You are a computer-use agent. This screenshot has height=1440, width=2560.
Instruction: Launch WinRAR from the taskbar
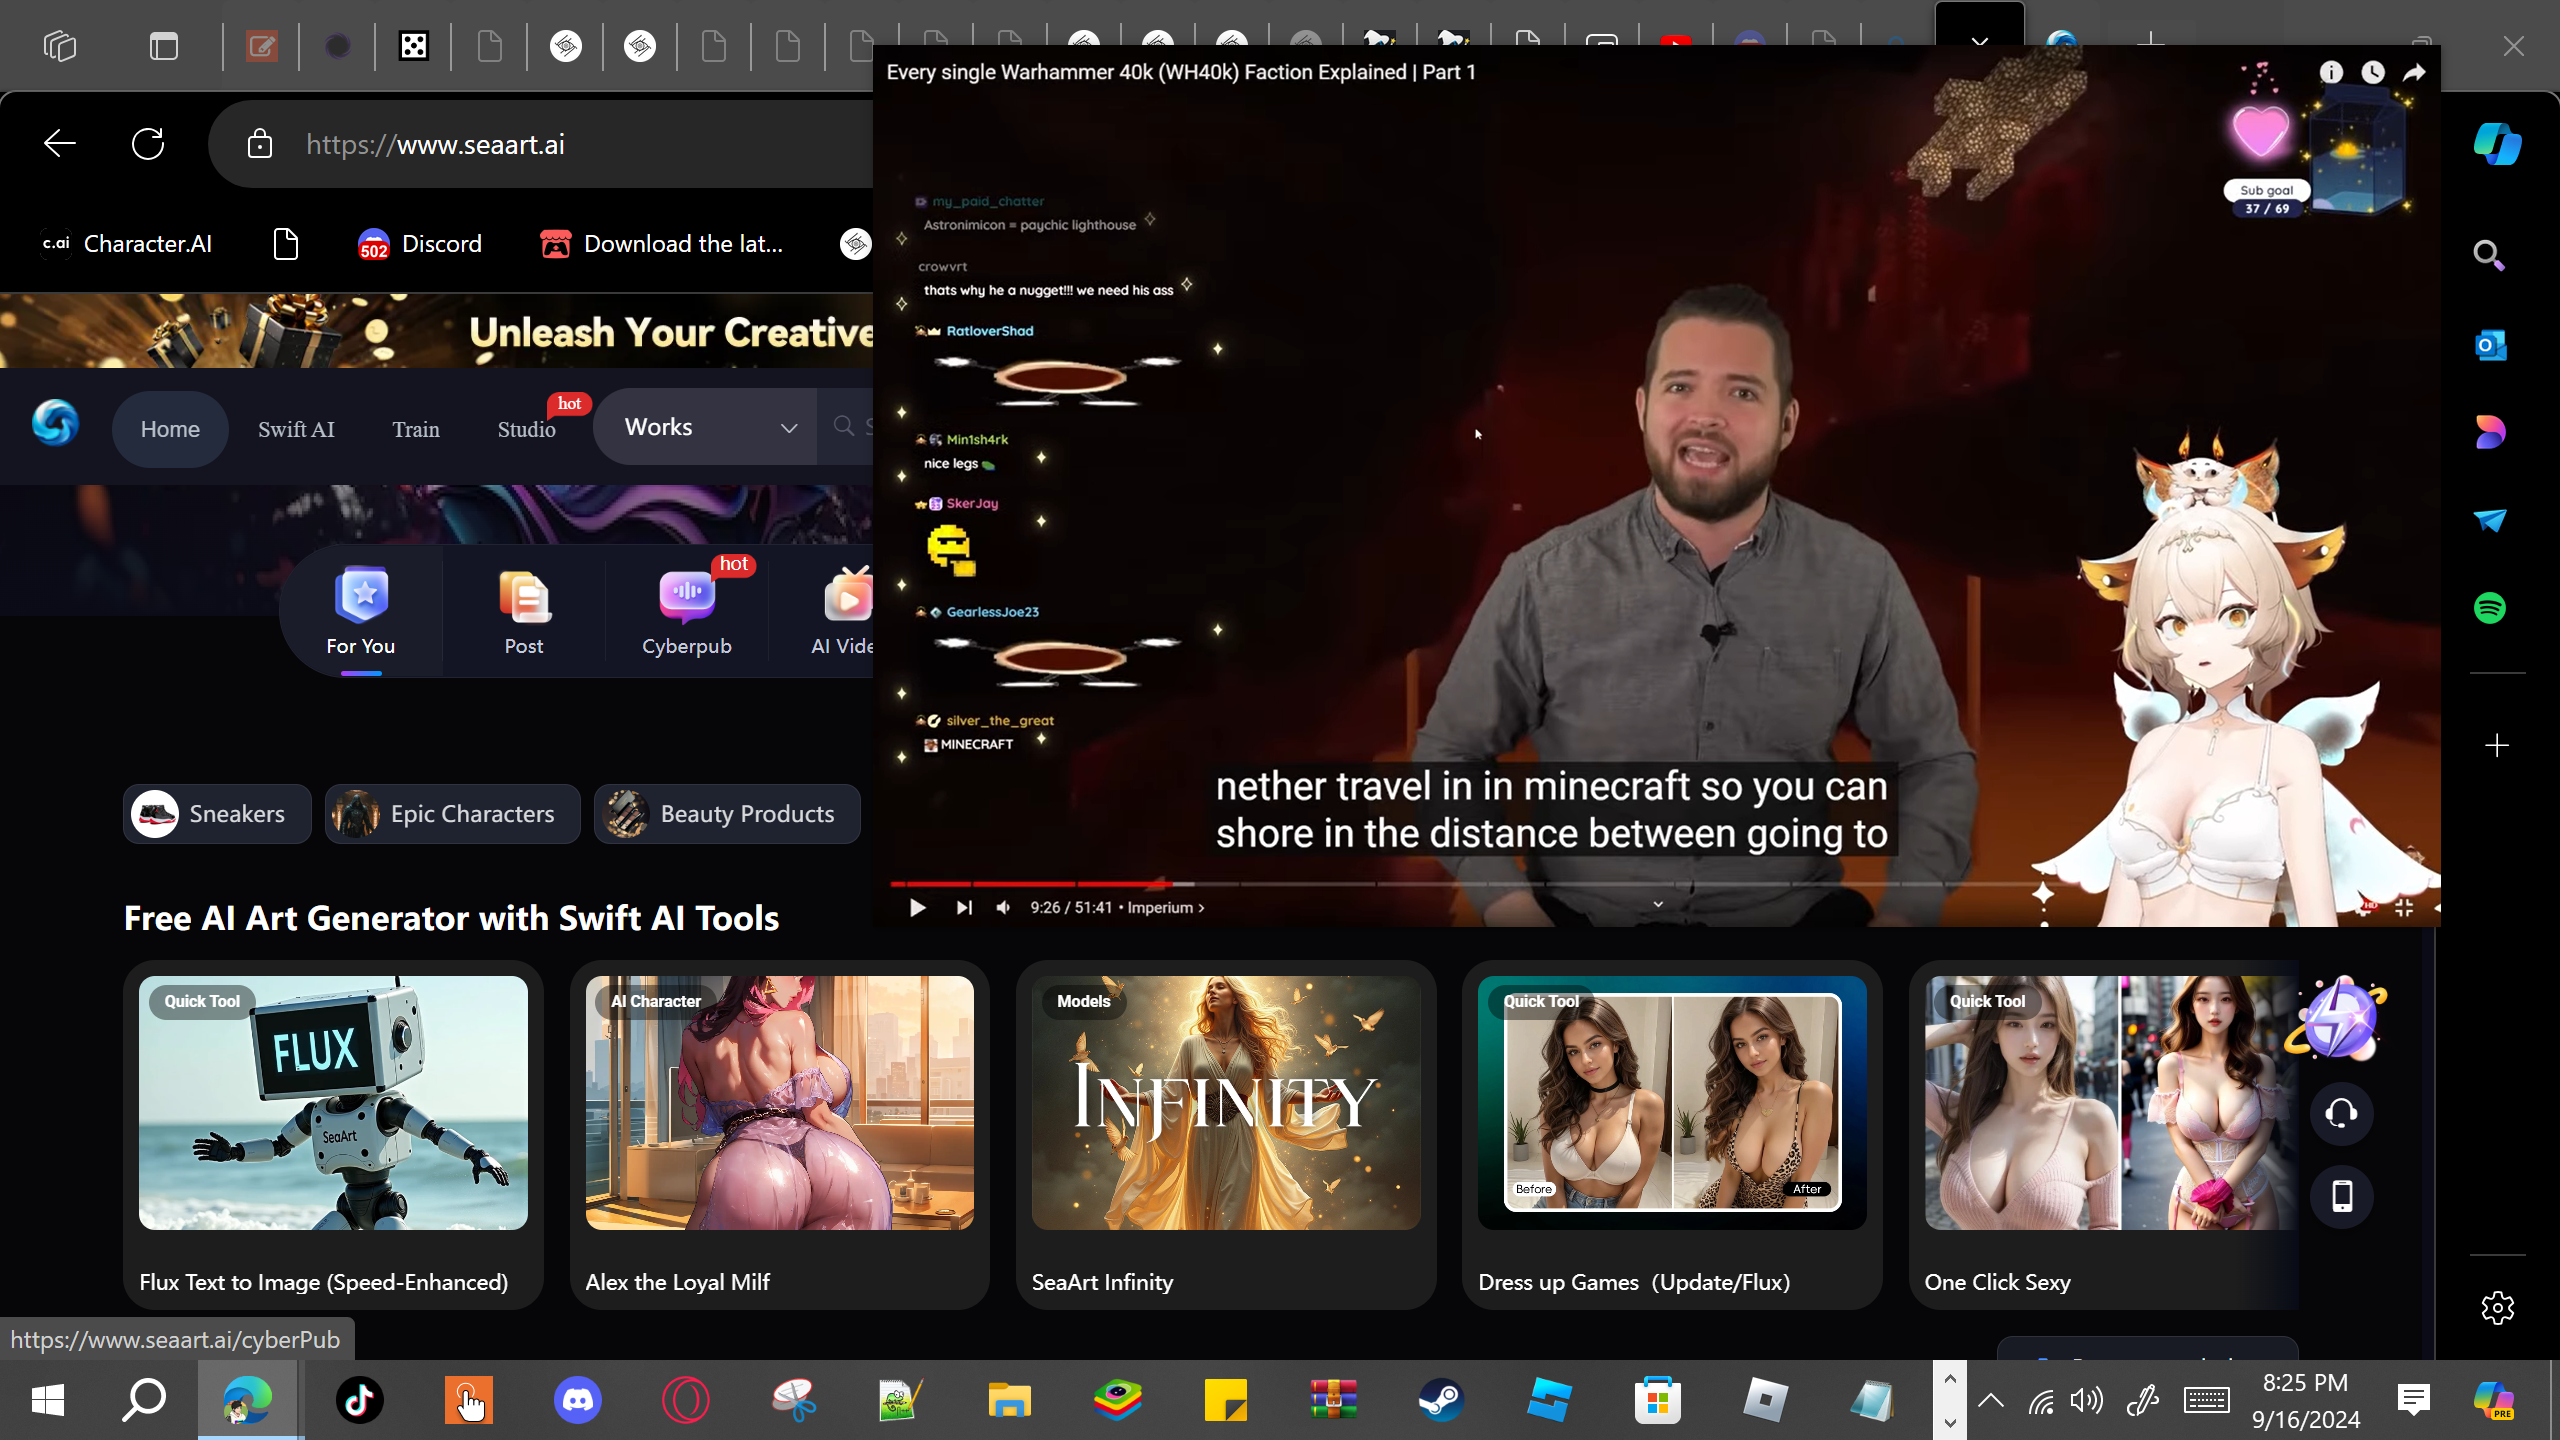(1333, 1400)
